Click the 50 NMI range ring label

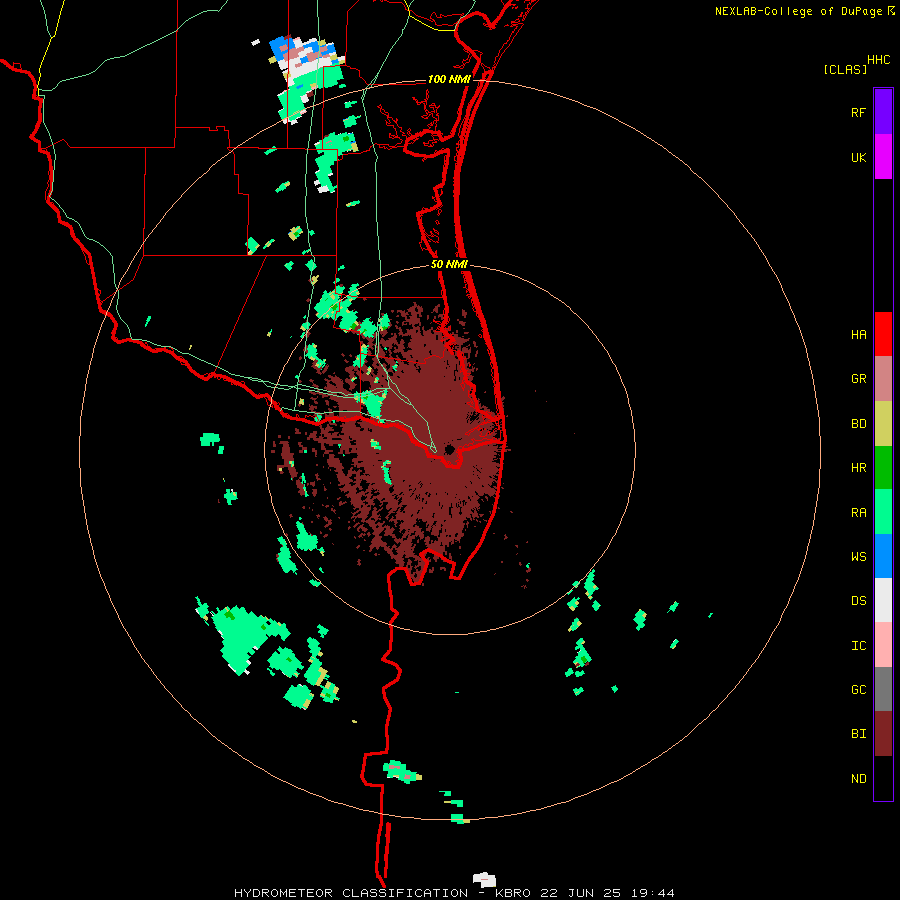tap(449, 264)
